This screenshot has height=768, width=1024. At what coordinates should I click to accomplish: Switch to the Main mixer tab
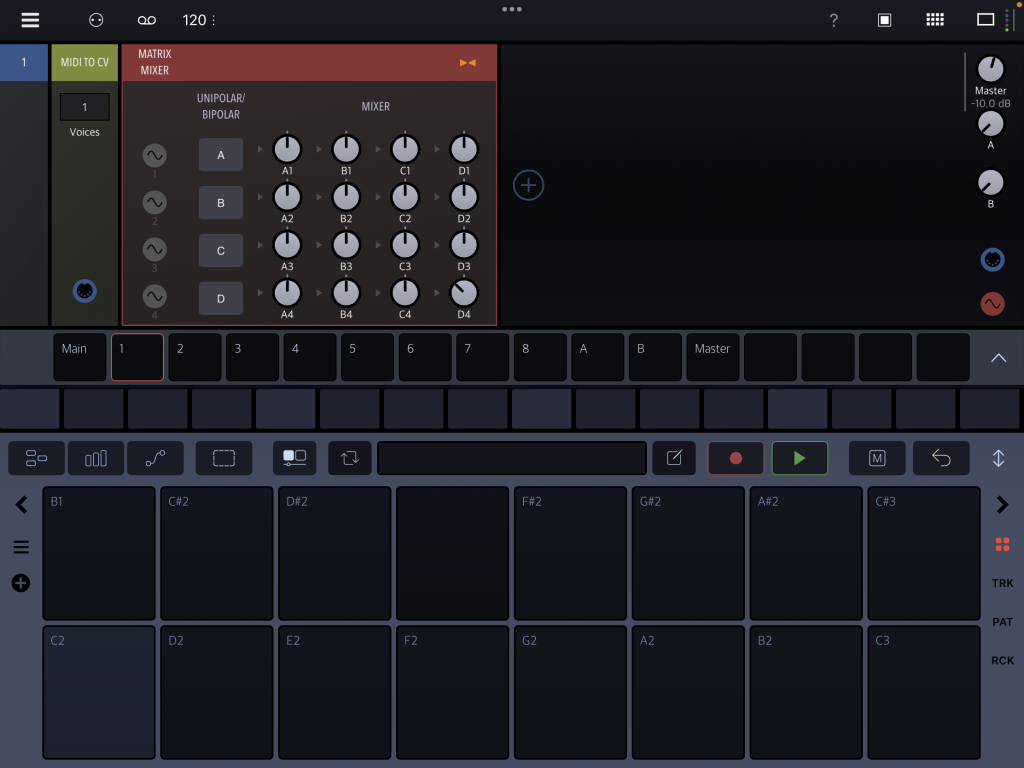coord(80,357)
